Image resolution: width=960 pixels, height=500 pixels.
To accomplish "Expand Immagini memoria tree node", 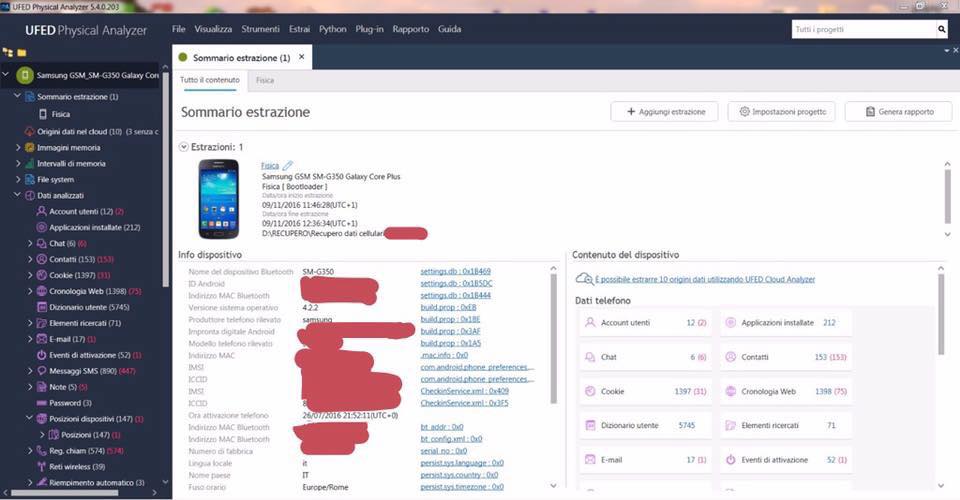I will coord(18,147).
